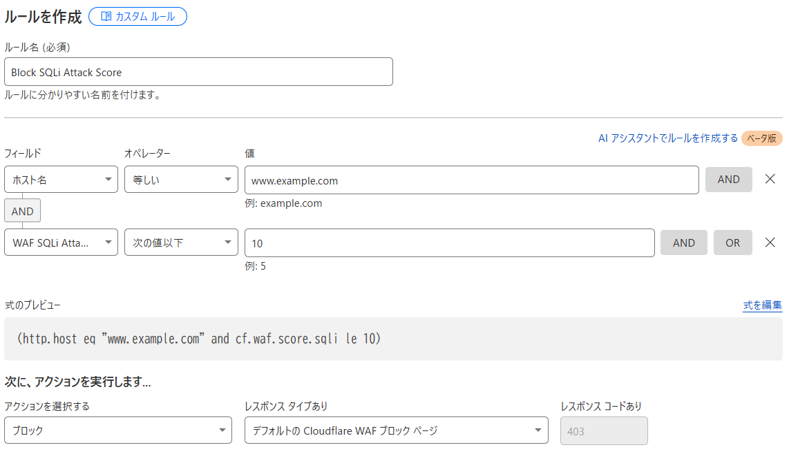Click the ベータ版 badge
This screenshot has width=789, height=450.
click(x=761, y=138)
